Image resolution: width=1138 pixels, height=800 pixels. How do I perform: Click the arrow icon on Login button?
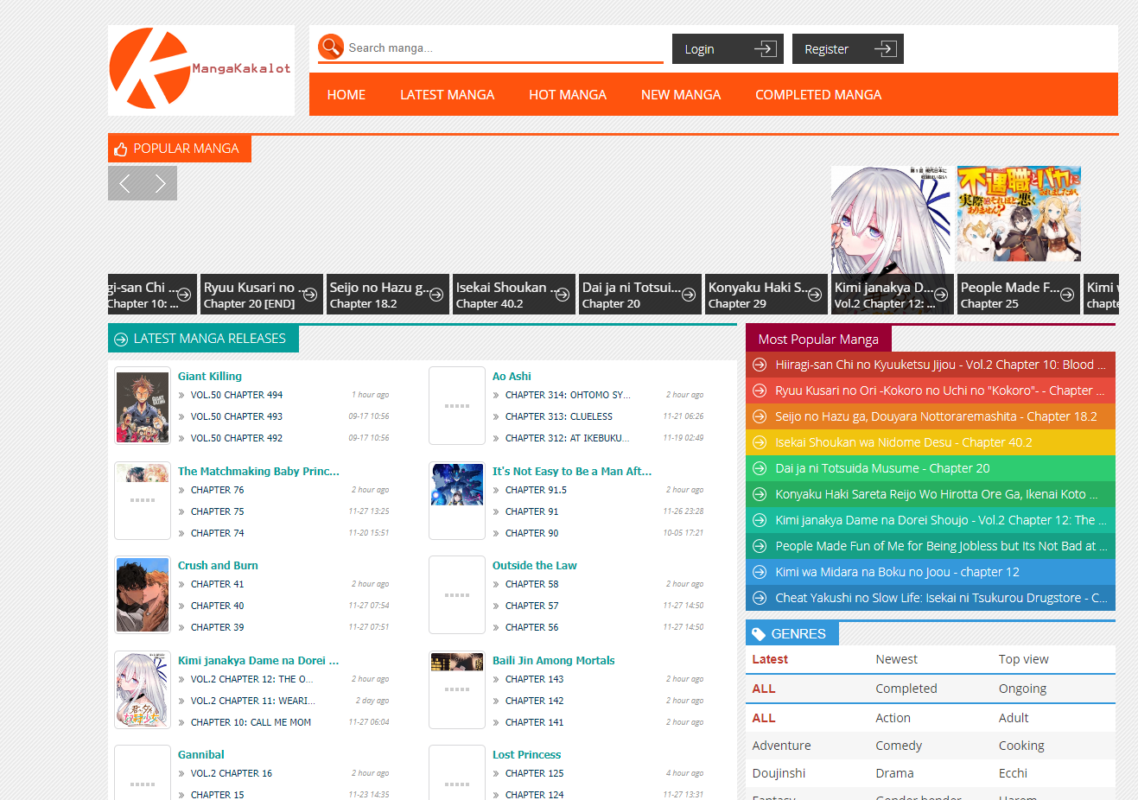tap(765, 49)
